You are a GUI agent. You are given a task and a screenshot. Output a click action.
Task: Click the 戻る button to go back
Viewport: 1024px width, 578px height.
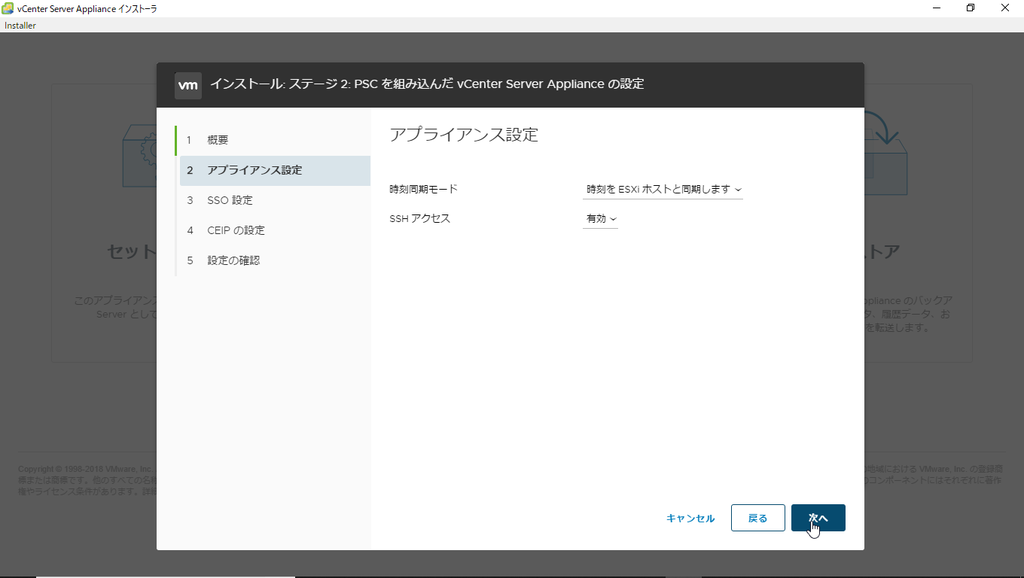tap(757, 518)
